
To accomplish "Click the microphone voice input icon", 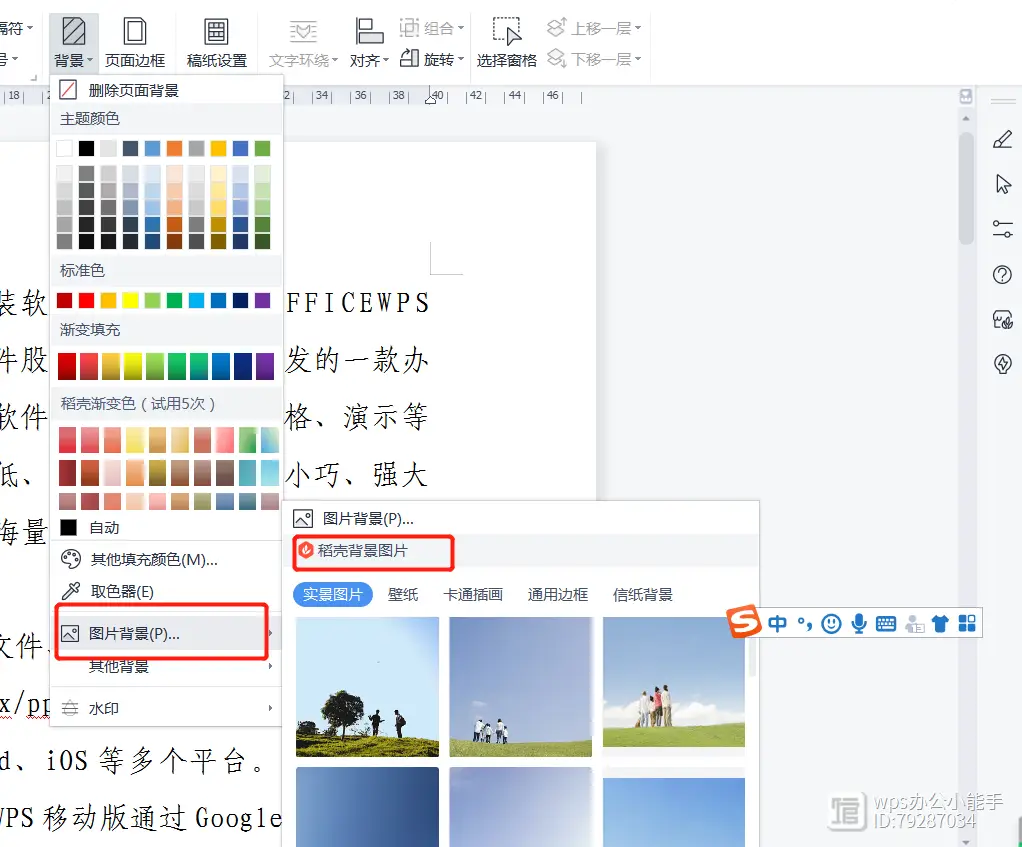I will [x=859, y=624].
